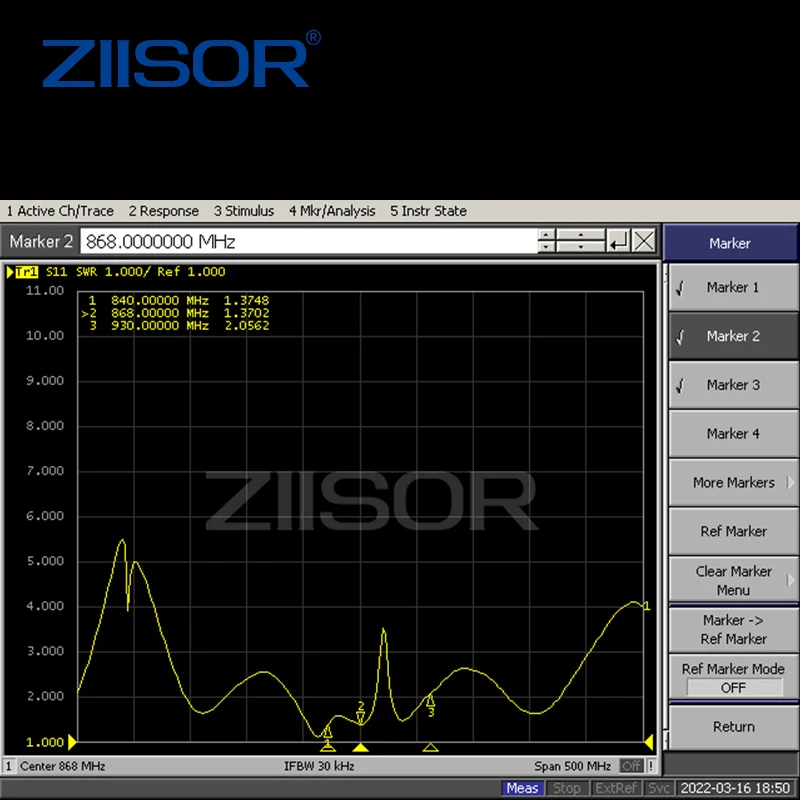Expand the Clear Marker Menu submenu
This screenshot has width=800, height=800.
click(x=733, y=580)
